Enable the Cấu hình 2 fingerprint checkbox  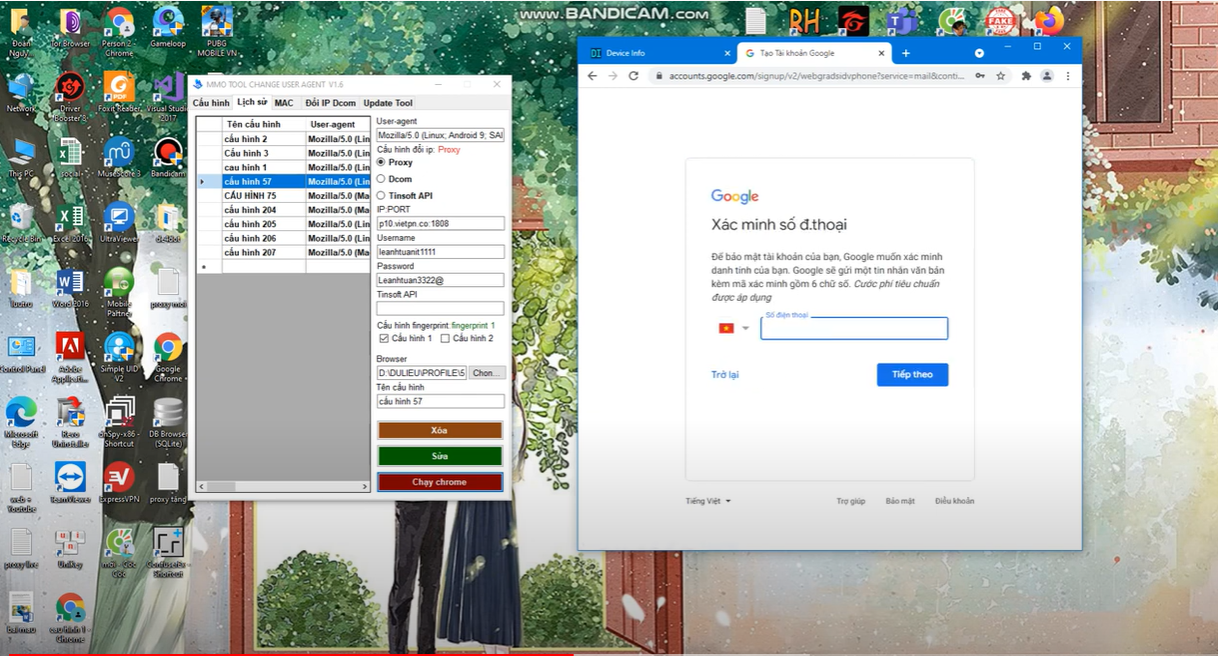(445, 339)
